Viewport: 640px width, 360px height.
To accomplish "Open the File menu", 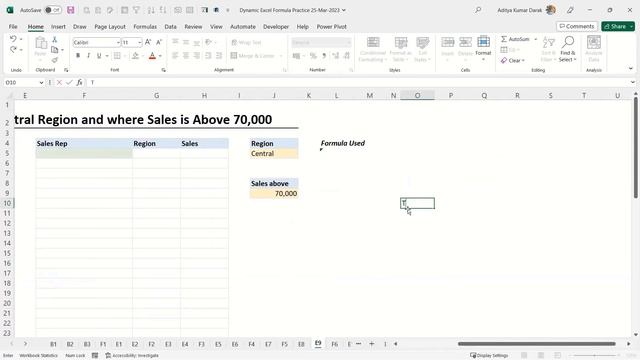I will coord(13,27).
